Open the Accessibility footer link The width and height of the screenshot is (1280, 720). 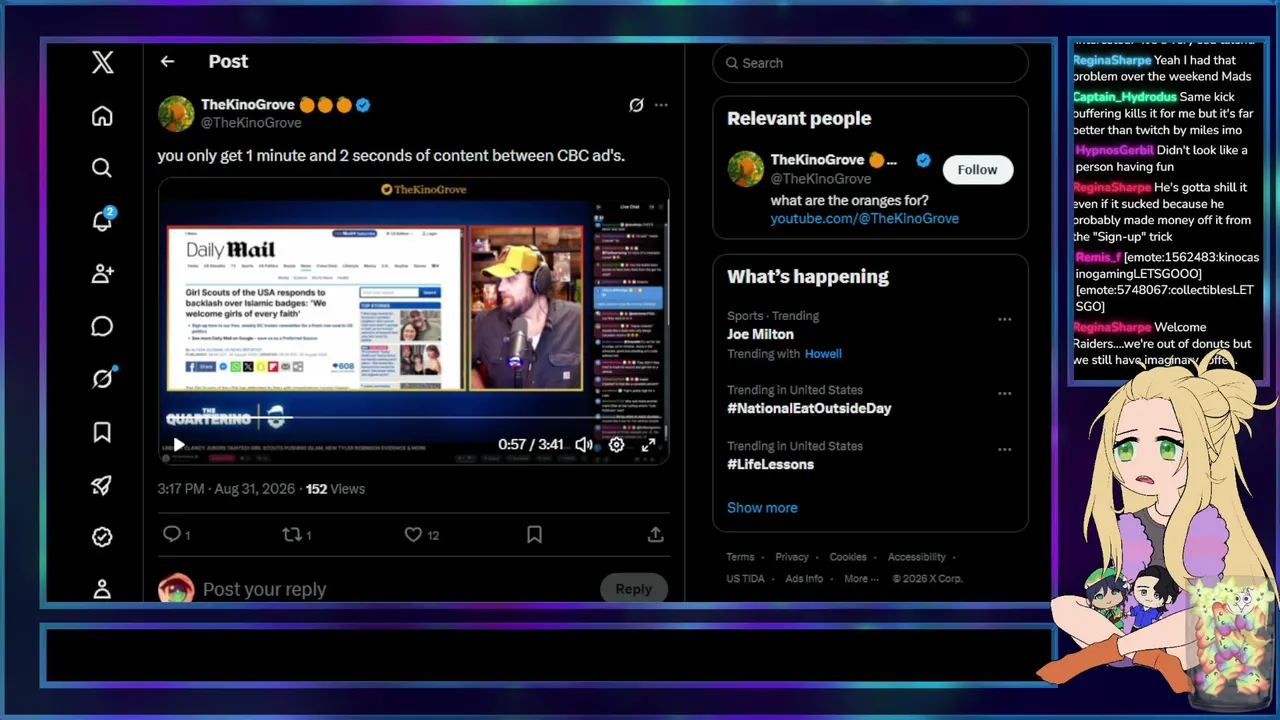(x=916, y=557)
